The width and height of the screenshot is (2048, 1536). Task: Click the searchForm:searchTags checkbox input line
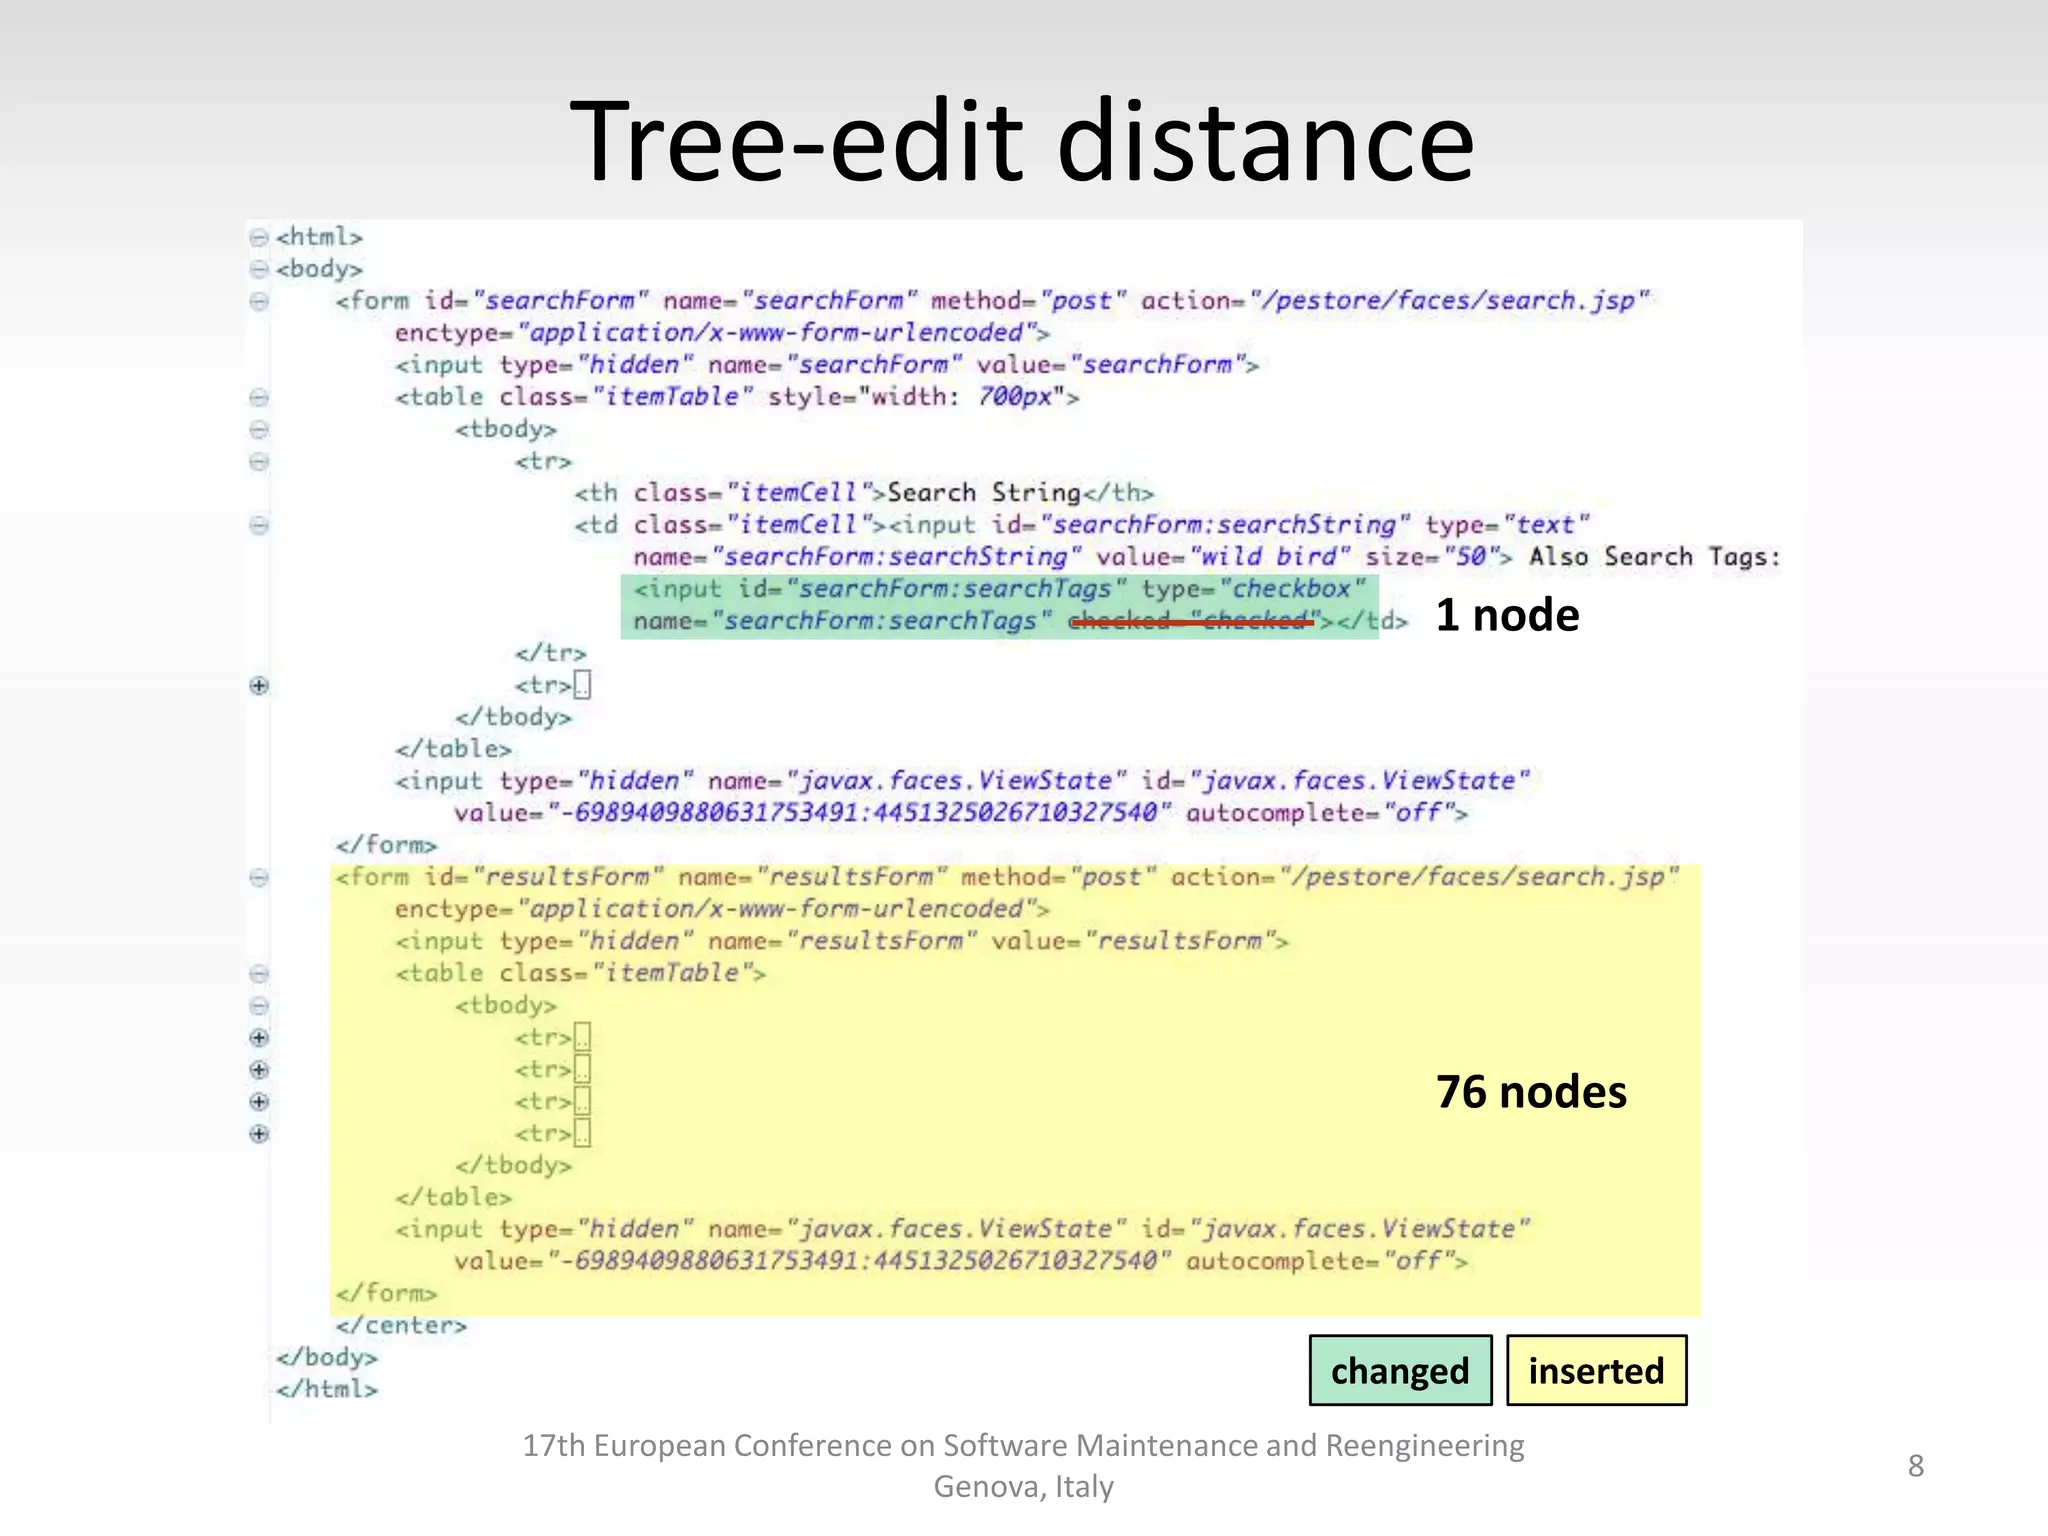point(1000,589)
